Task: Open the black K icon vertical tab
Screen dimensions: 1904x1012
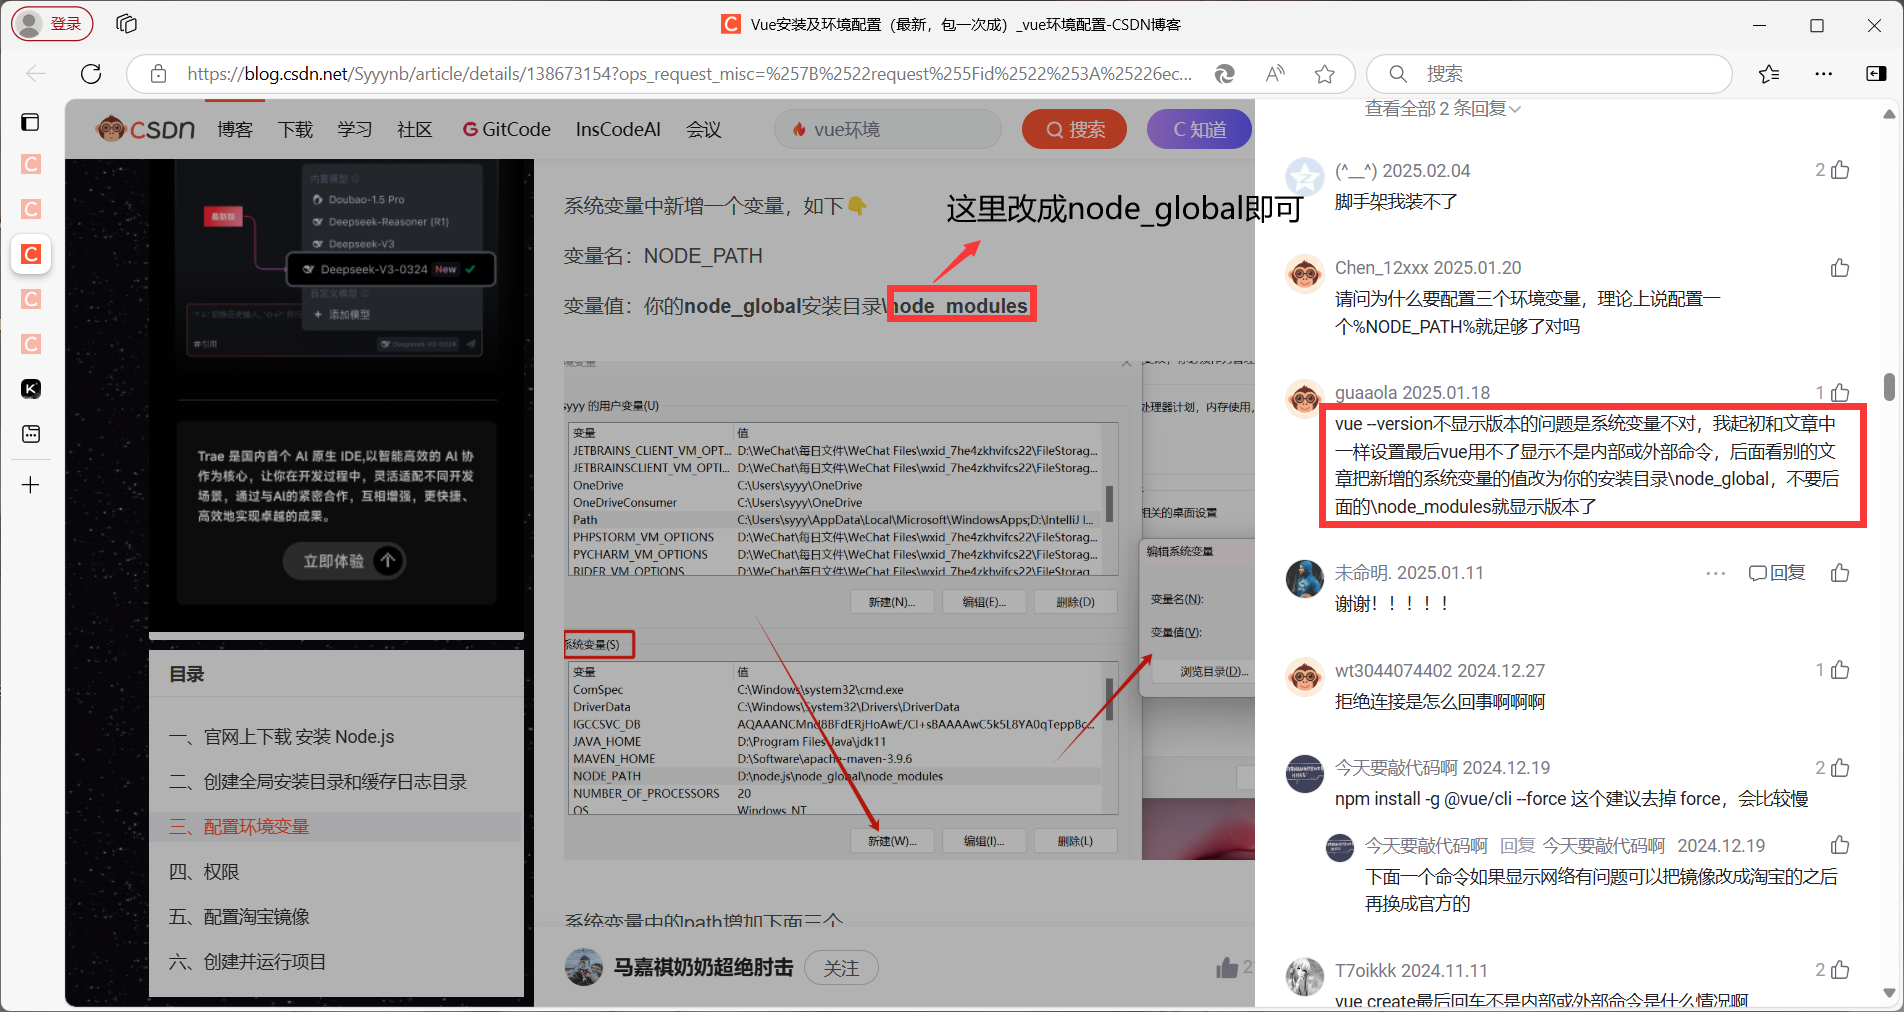Action: (31, 389)
